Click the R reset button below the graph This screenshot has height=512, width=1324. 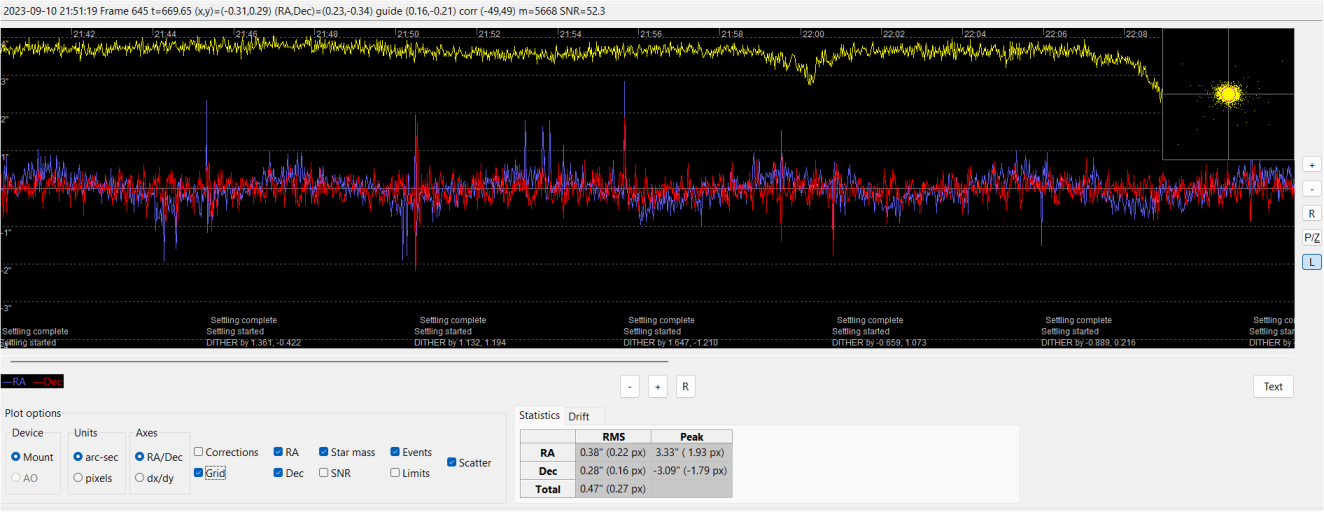point(686,387)
